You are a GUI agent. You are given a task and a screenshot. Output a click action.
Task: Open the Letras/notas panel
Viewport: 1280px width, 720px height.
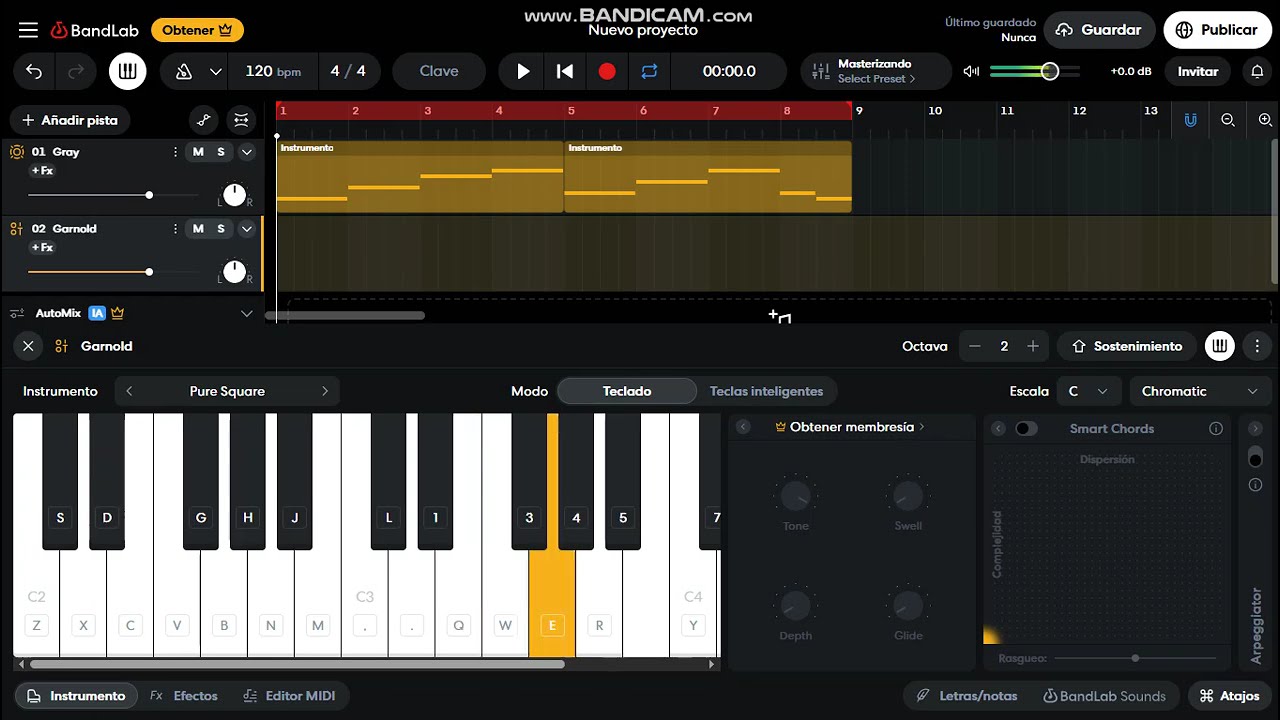[967, 696]
